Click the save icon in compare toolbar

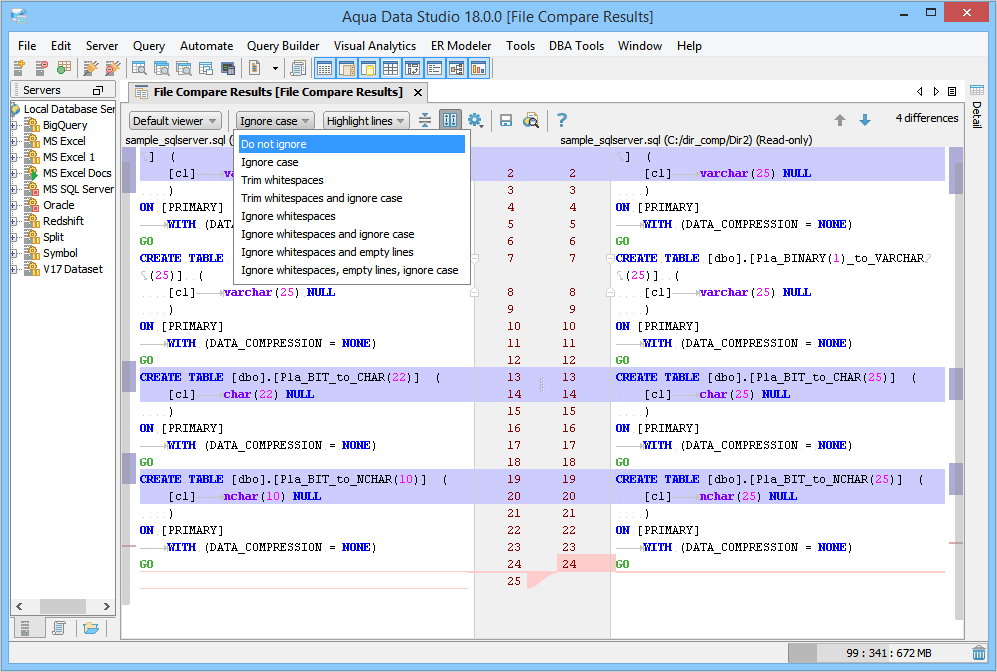point(506,120)
